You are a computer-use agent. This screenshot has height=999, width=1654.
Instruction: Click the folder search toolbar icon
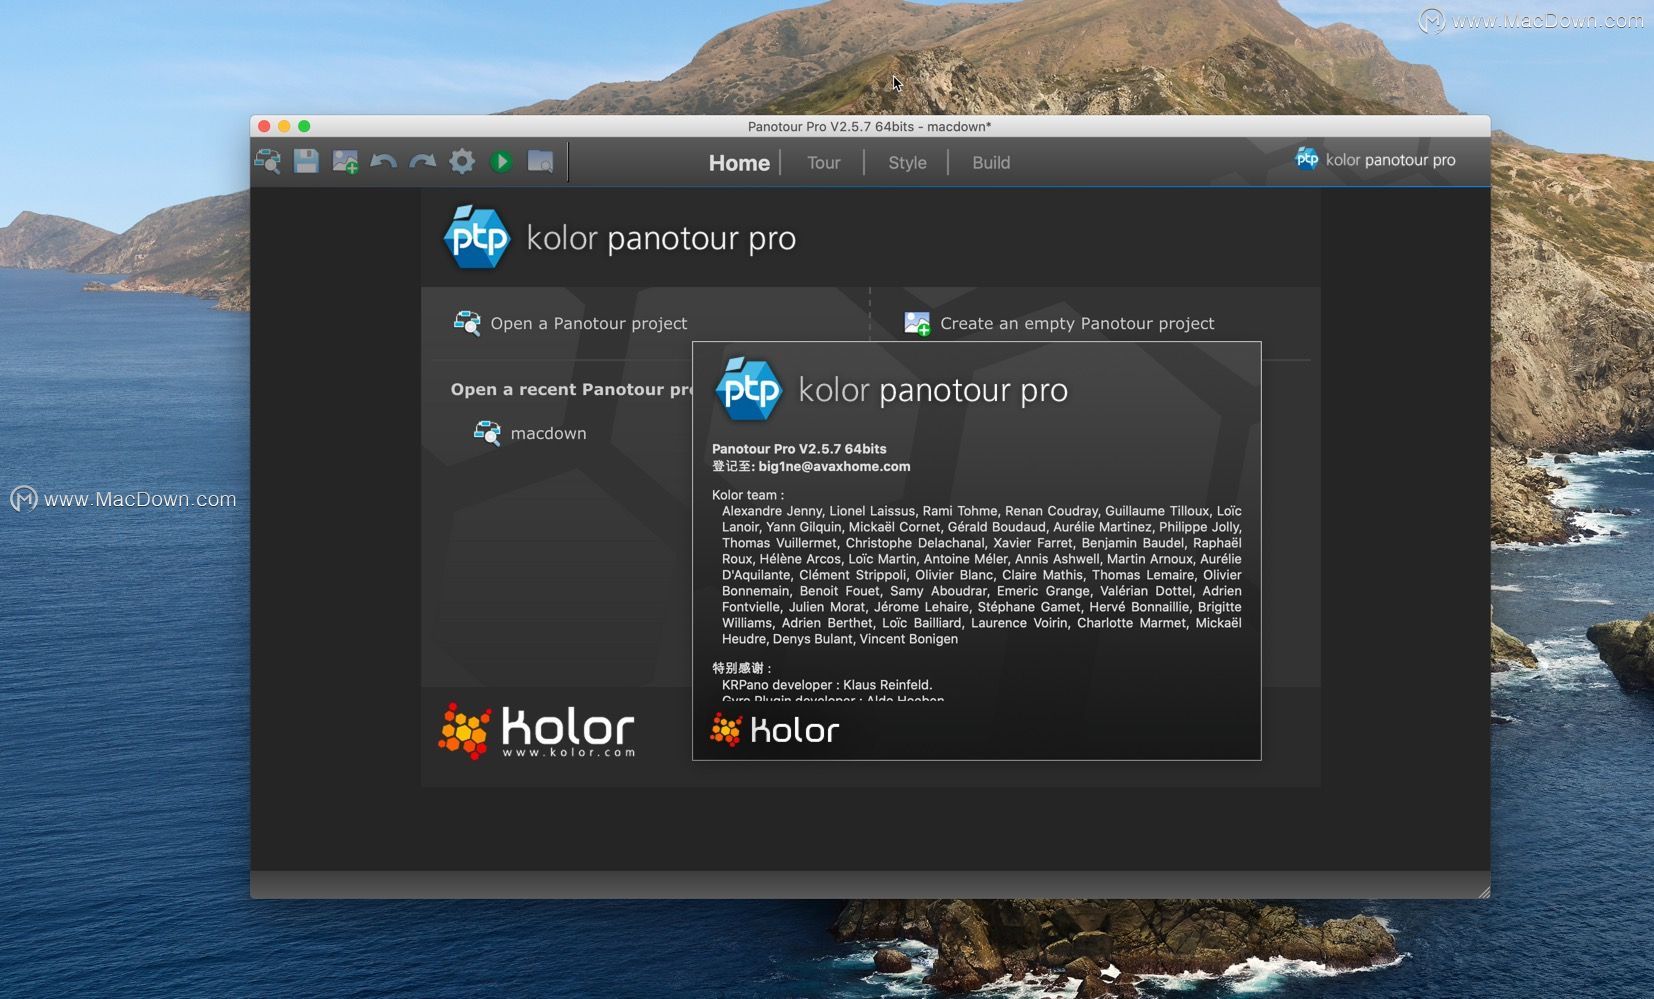540,161
